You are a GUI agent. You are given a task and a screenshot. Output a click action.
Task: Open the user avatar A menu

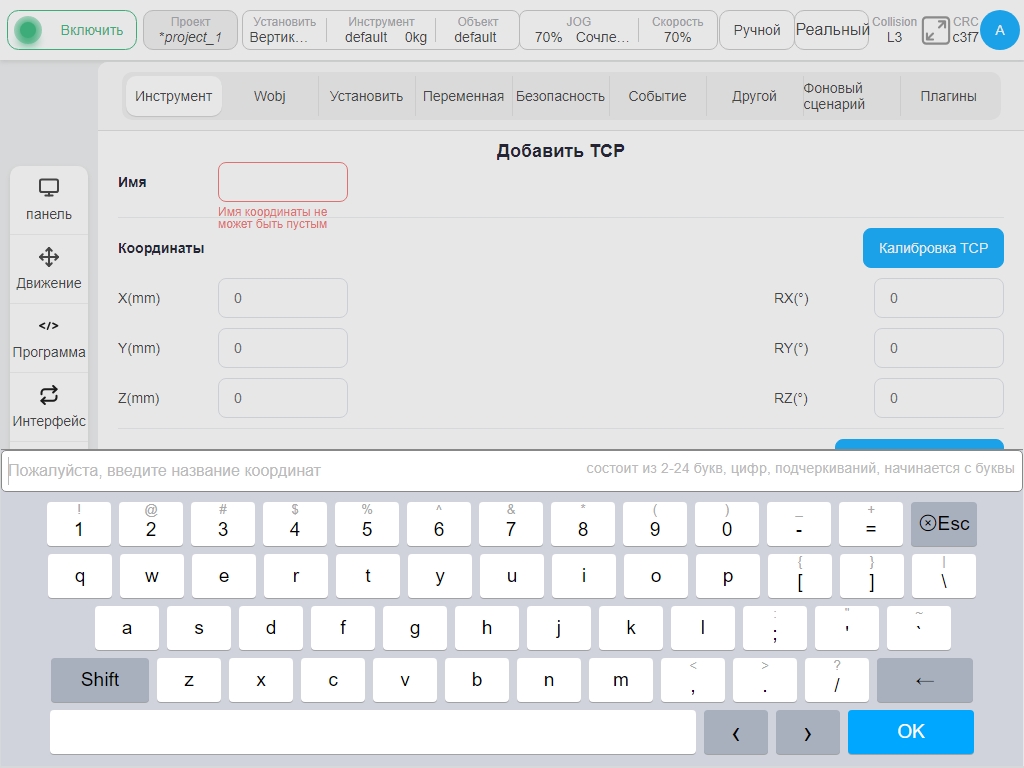click(x=999, y=30)
